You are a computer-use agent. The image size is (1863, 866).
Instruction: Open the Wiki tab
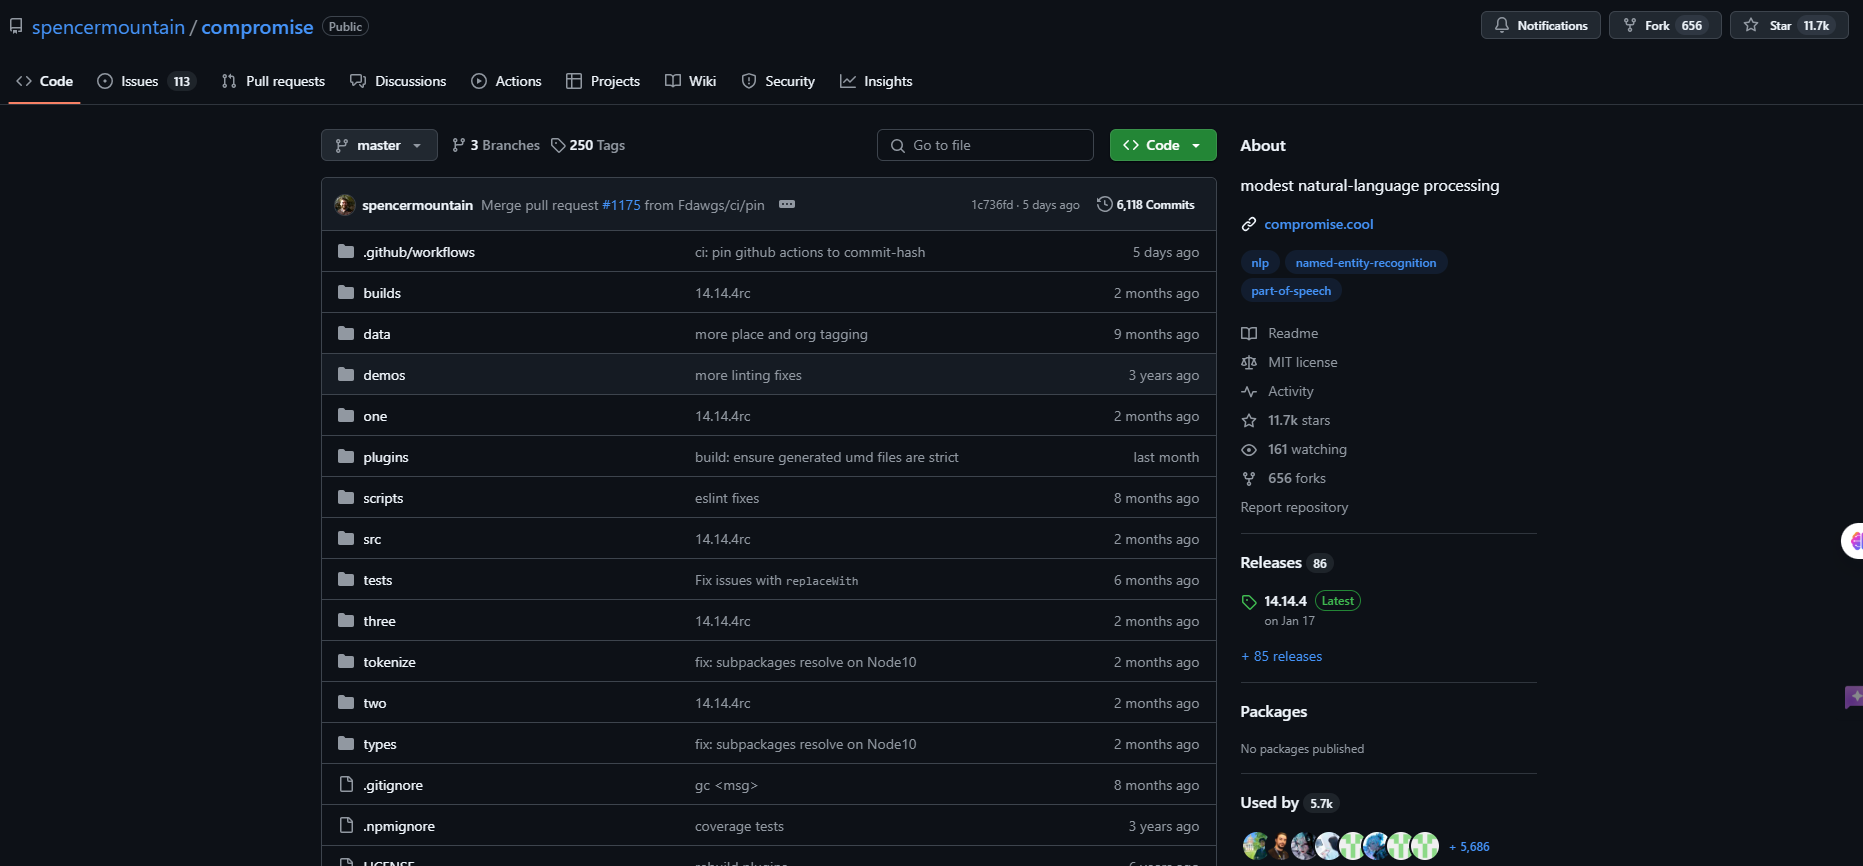pyautogui.click(x=691, y=81)
